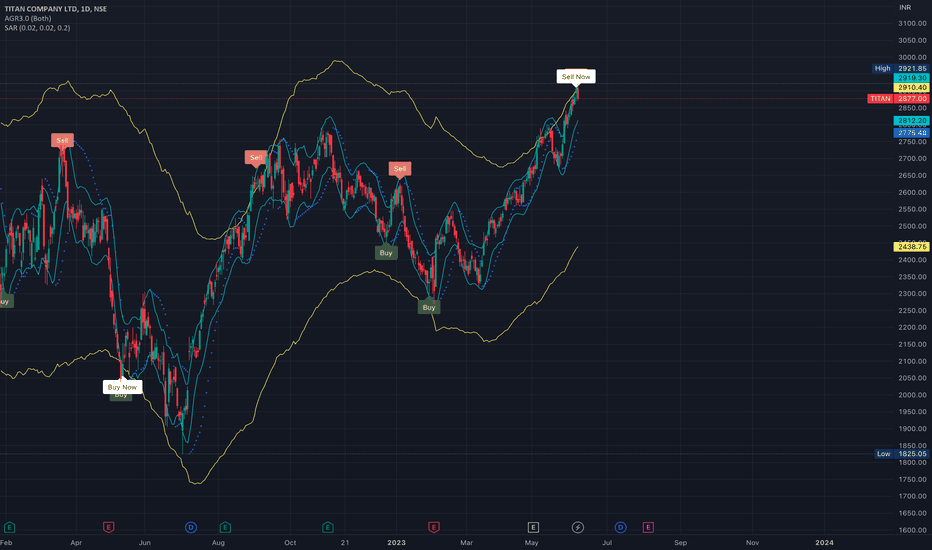Viewport: 932px width, 550px height.
Task: Click the INR currency label
Action: (x=905, y=7)
